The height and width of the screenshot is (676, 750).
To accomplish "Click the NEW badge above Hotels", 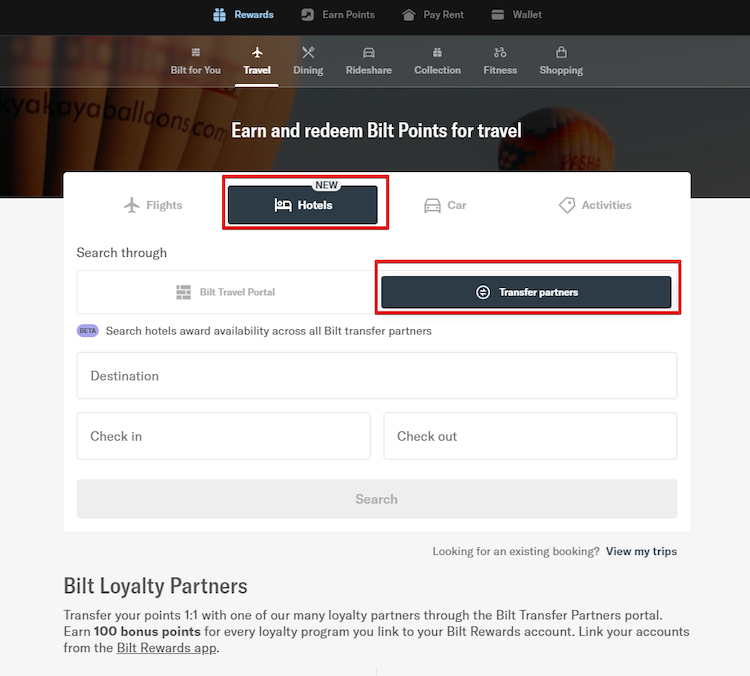I will (x=327, y=185).
